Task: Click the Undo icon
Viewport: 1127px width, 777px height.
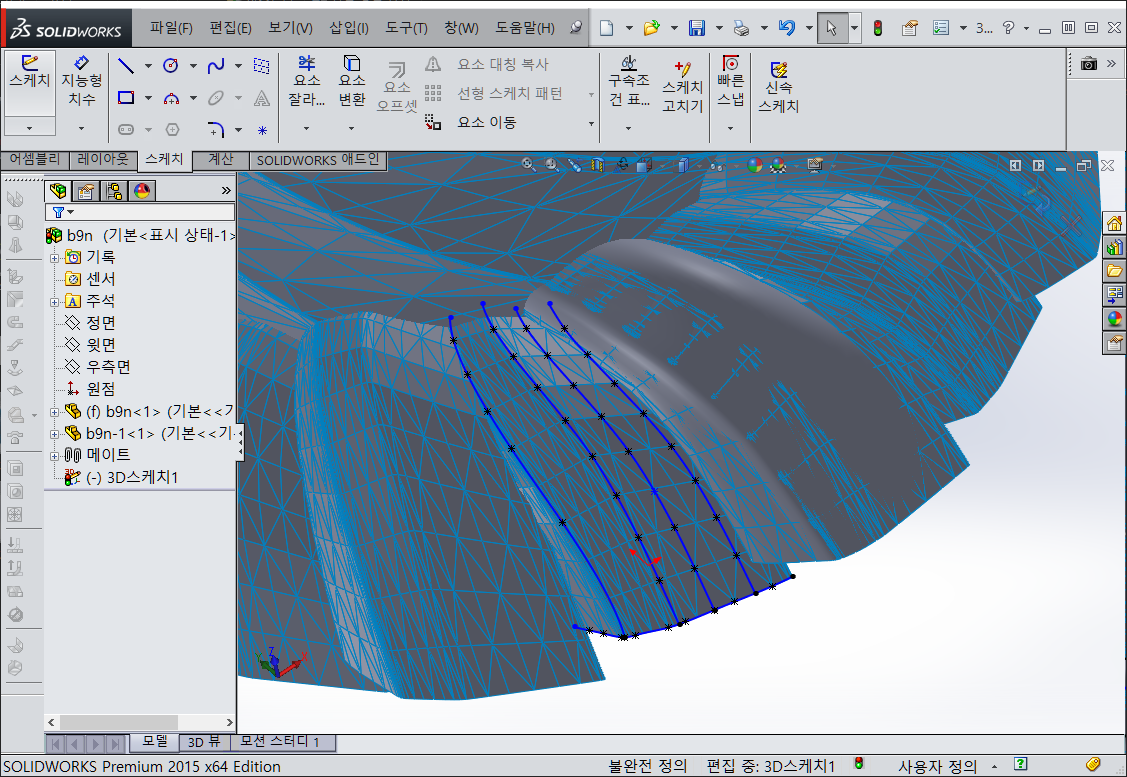Action: [786, 28]
